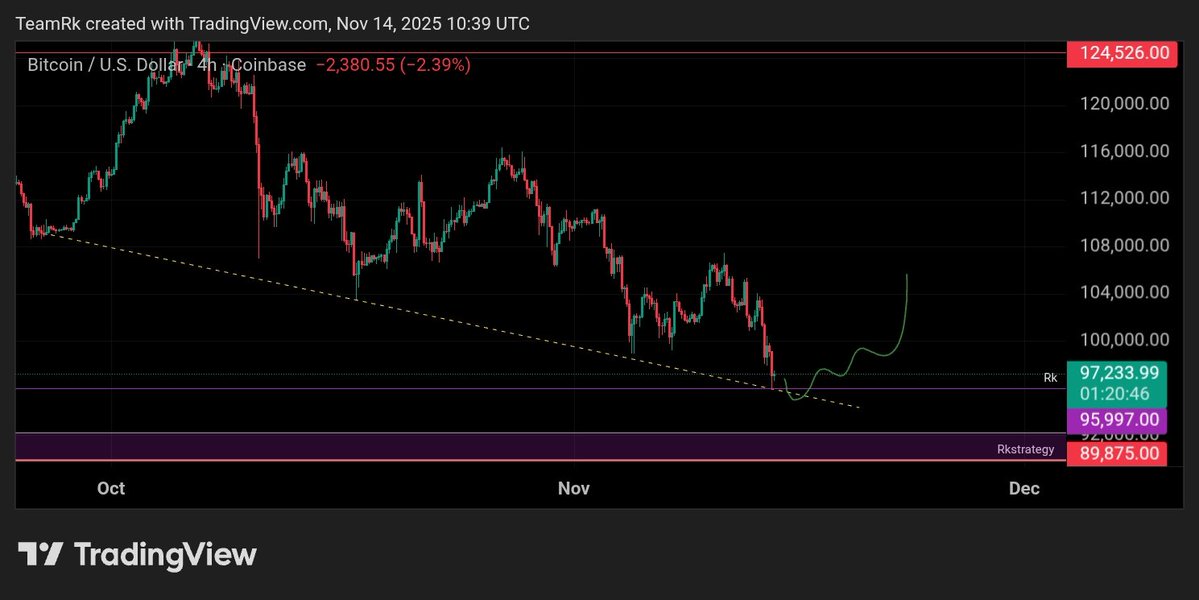1199x600 pixels.
Task: Open the TradingView.com attribution link
Action: (260, 23)
